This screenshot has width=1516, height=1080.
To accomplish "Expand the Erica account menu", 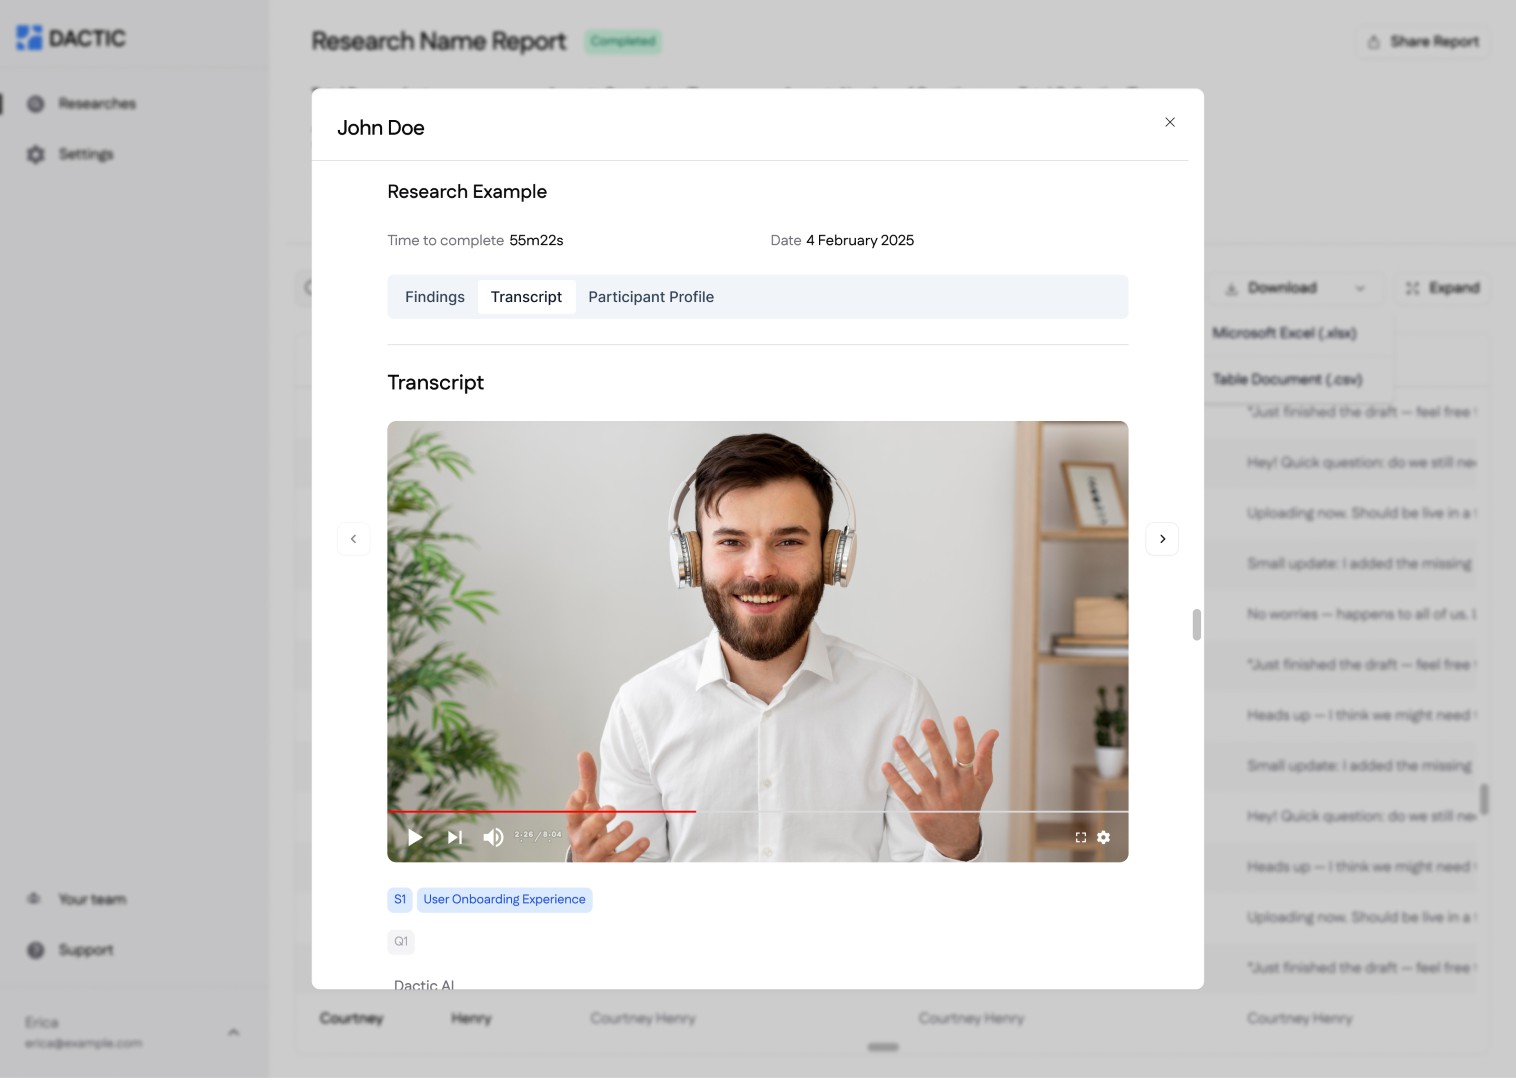I will [x=232, y=1032].
